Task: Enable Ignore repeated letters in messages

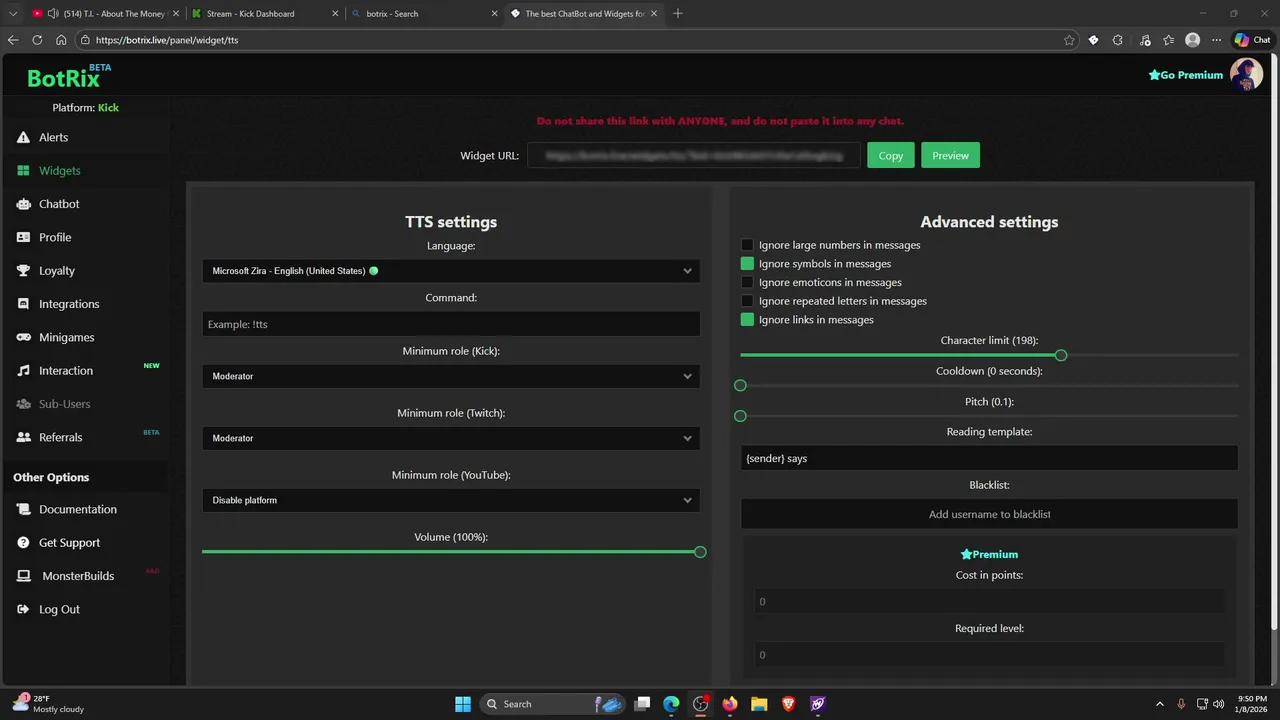Action: click(x=747, y=301)
